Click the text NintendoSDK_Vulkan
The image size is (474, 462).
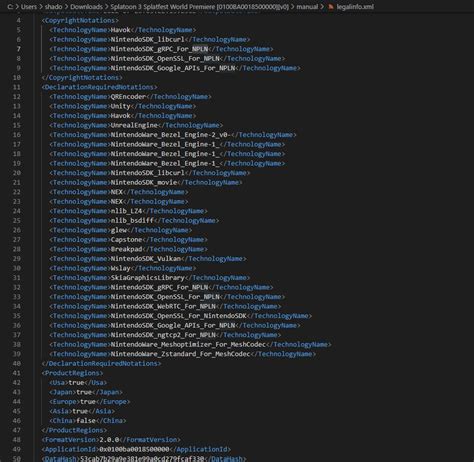click(x=146, y=259)
